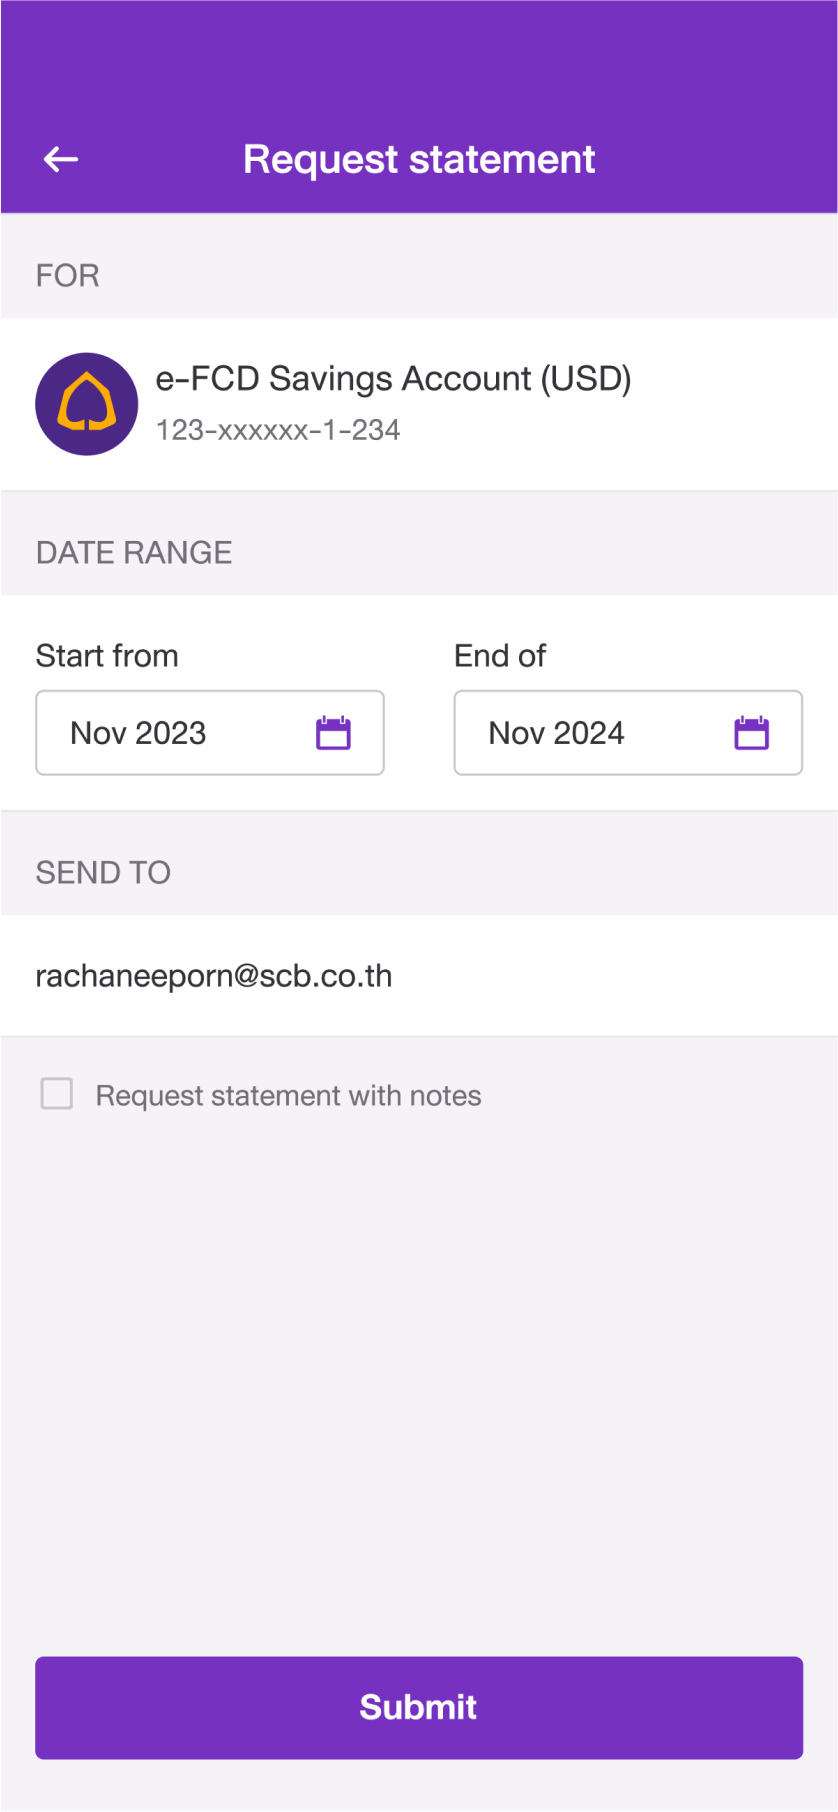838x1812 pixels.
Task: Select the e-FCD Savings Account (USD) row
Action: point(419,404)
